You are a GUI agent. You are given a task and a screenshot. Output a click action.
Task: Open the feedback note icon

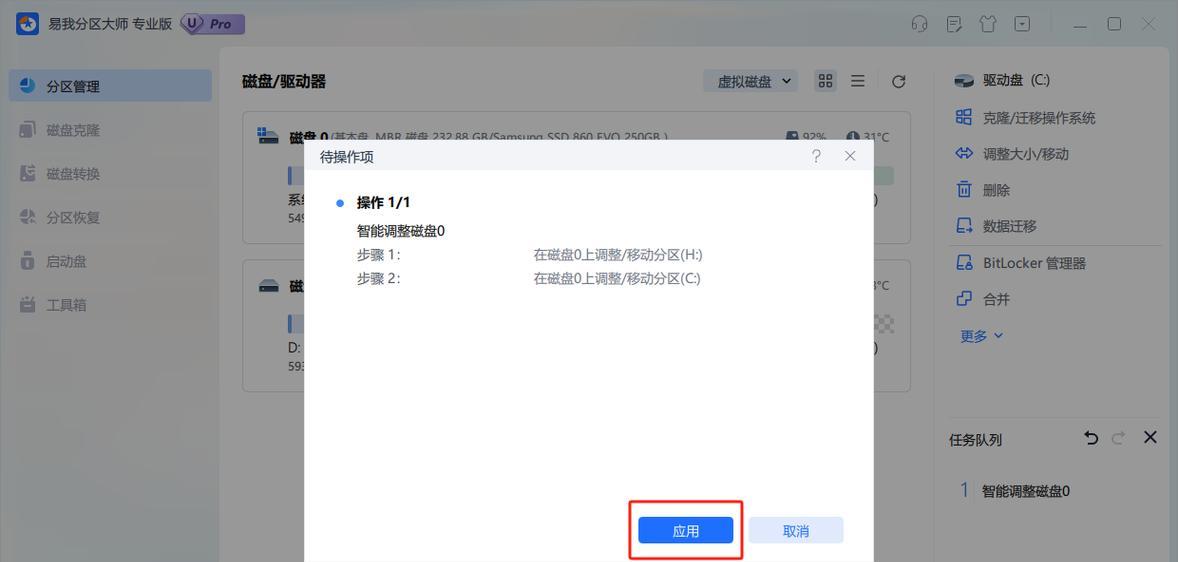coord(954,24)
